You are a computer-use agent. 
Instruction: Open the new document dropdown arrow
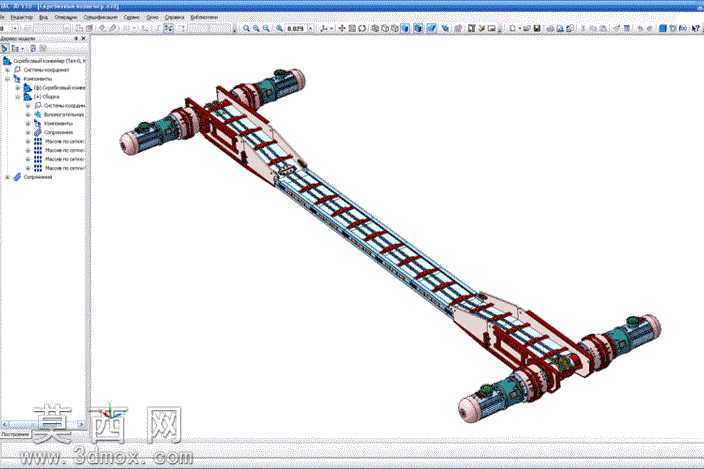point(519,28)
